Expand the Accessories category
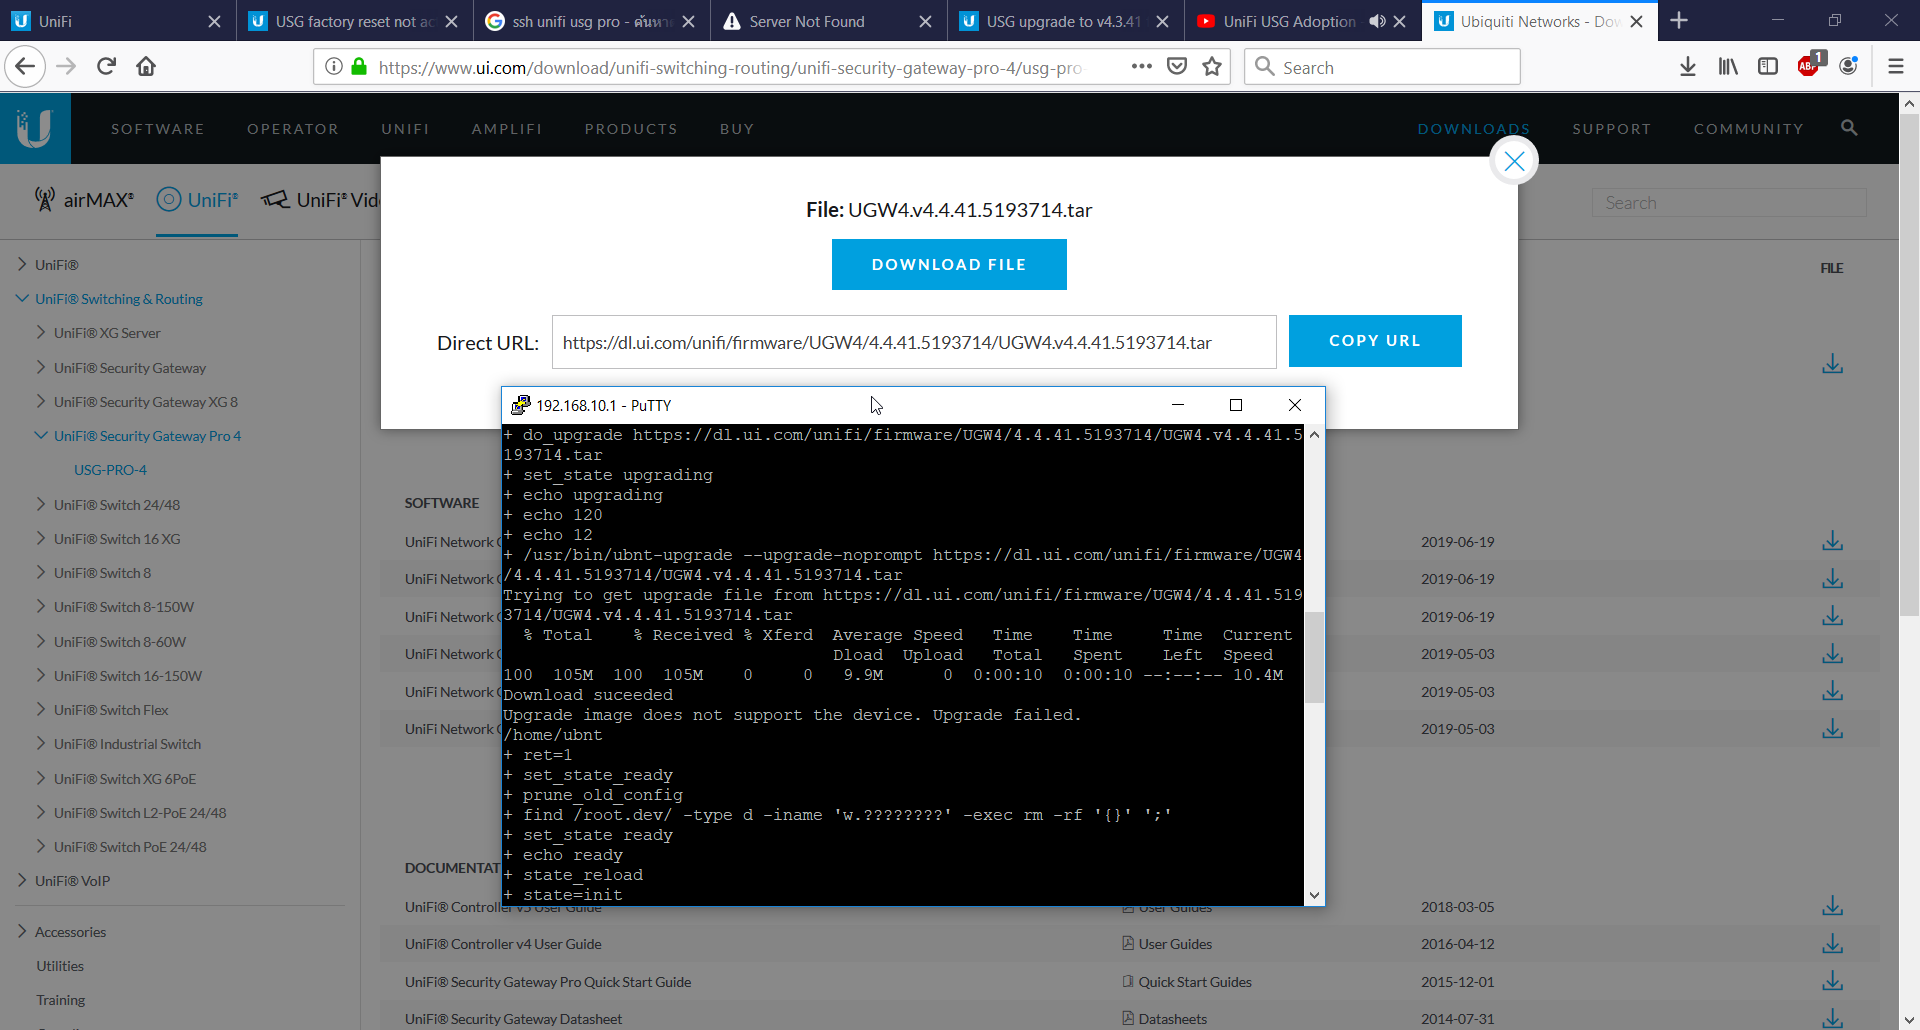 22,932
